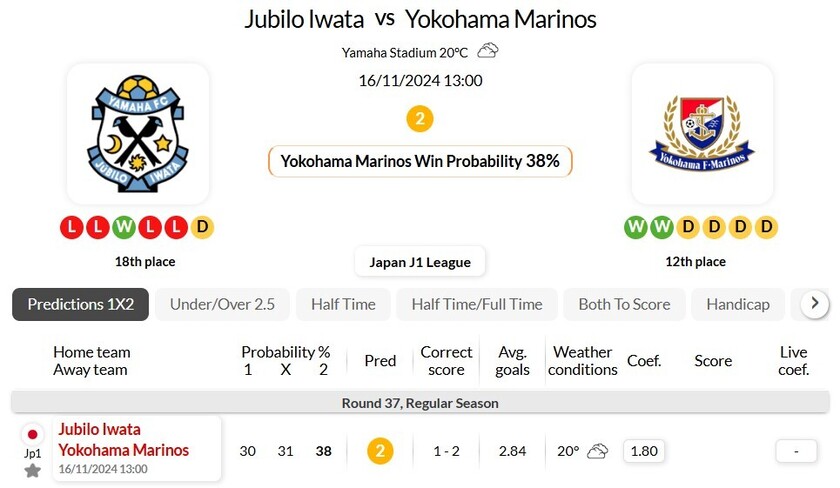
Task: Click the live coefficient dash box
Action: point(796,451)
